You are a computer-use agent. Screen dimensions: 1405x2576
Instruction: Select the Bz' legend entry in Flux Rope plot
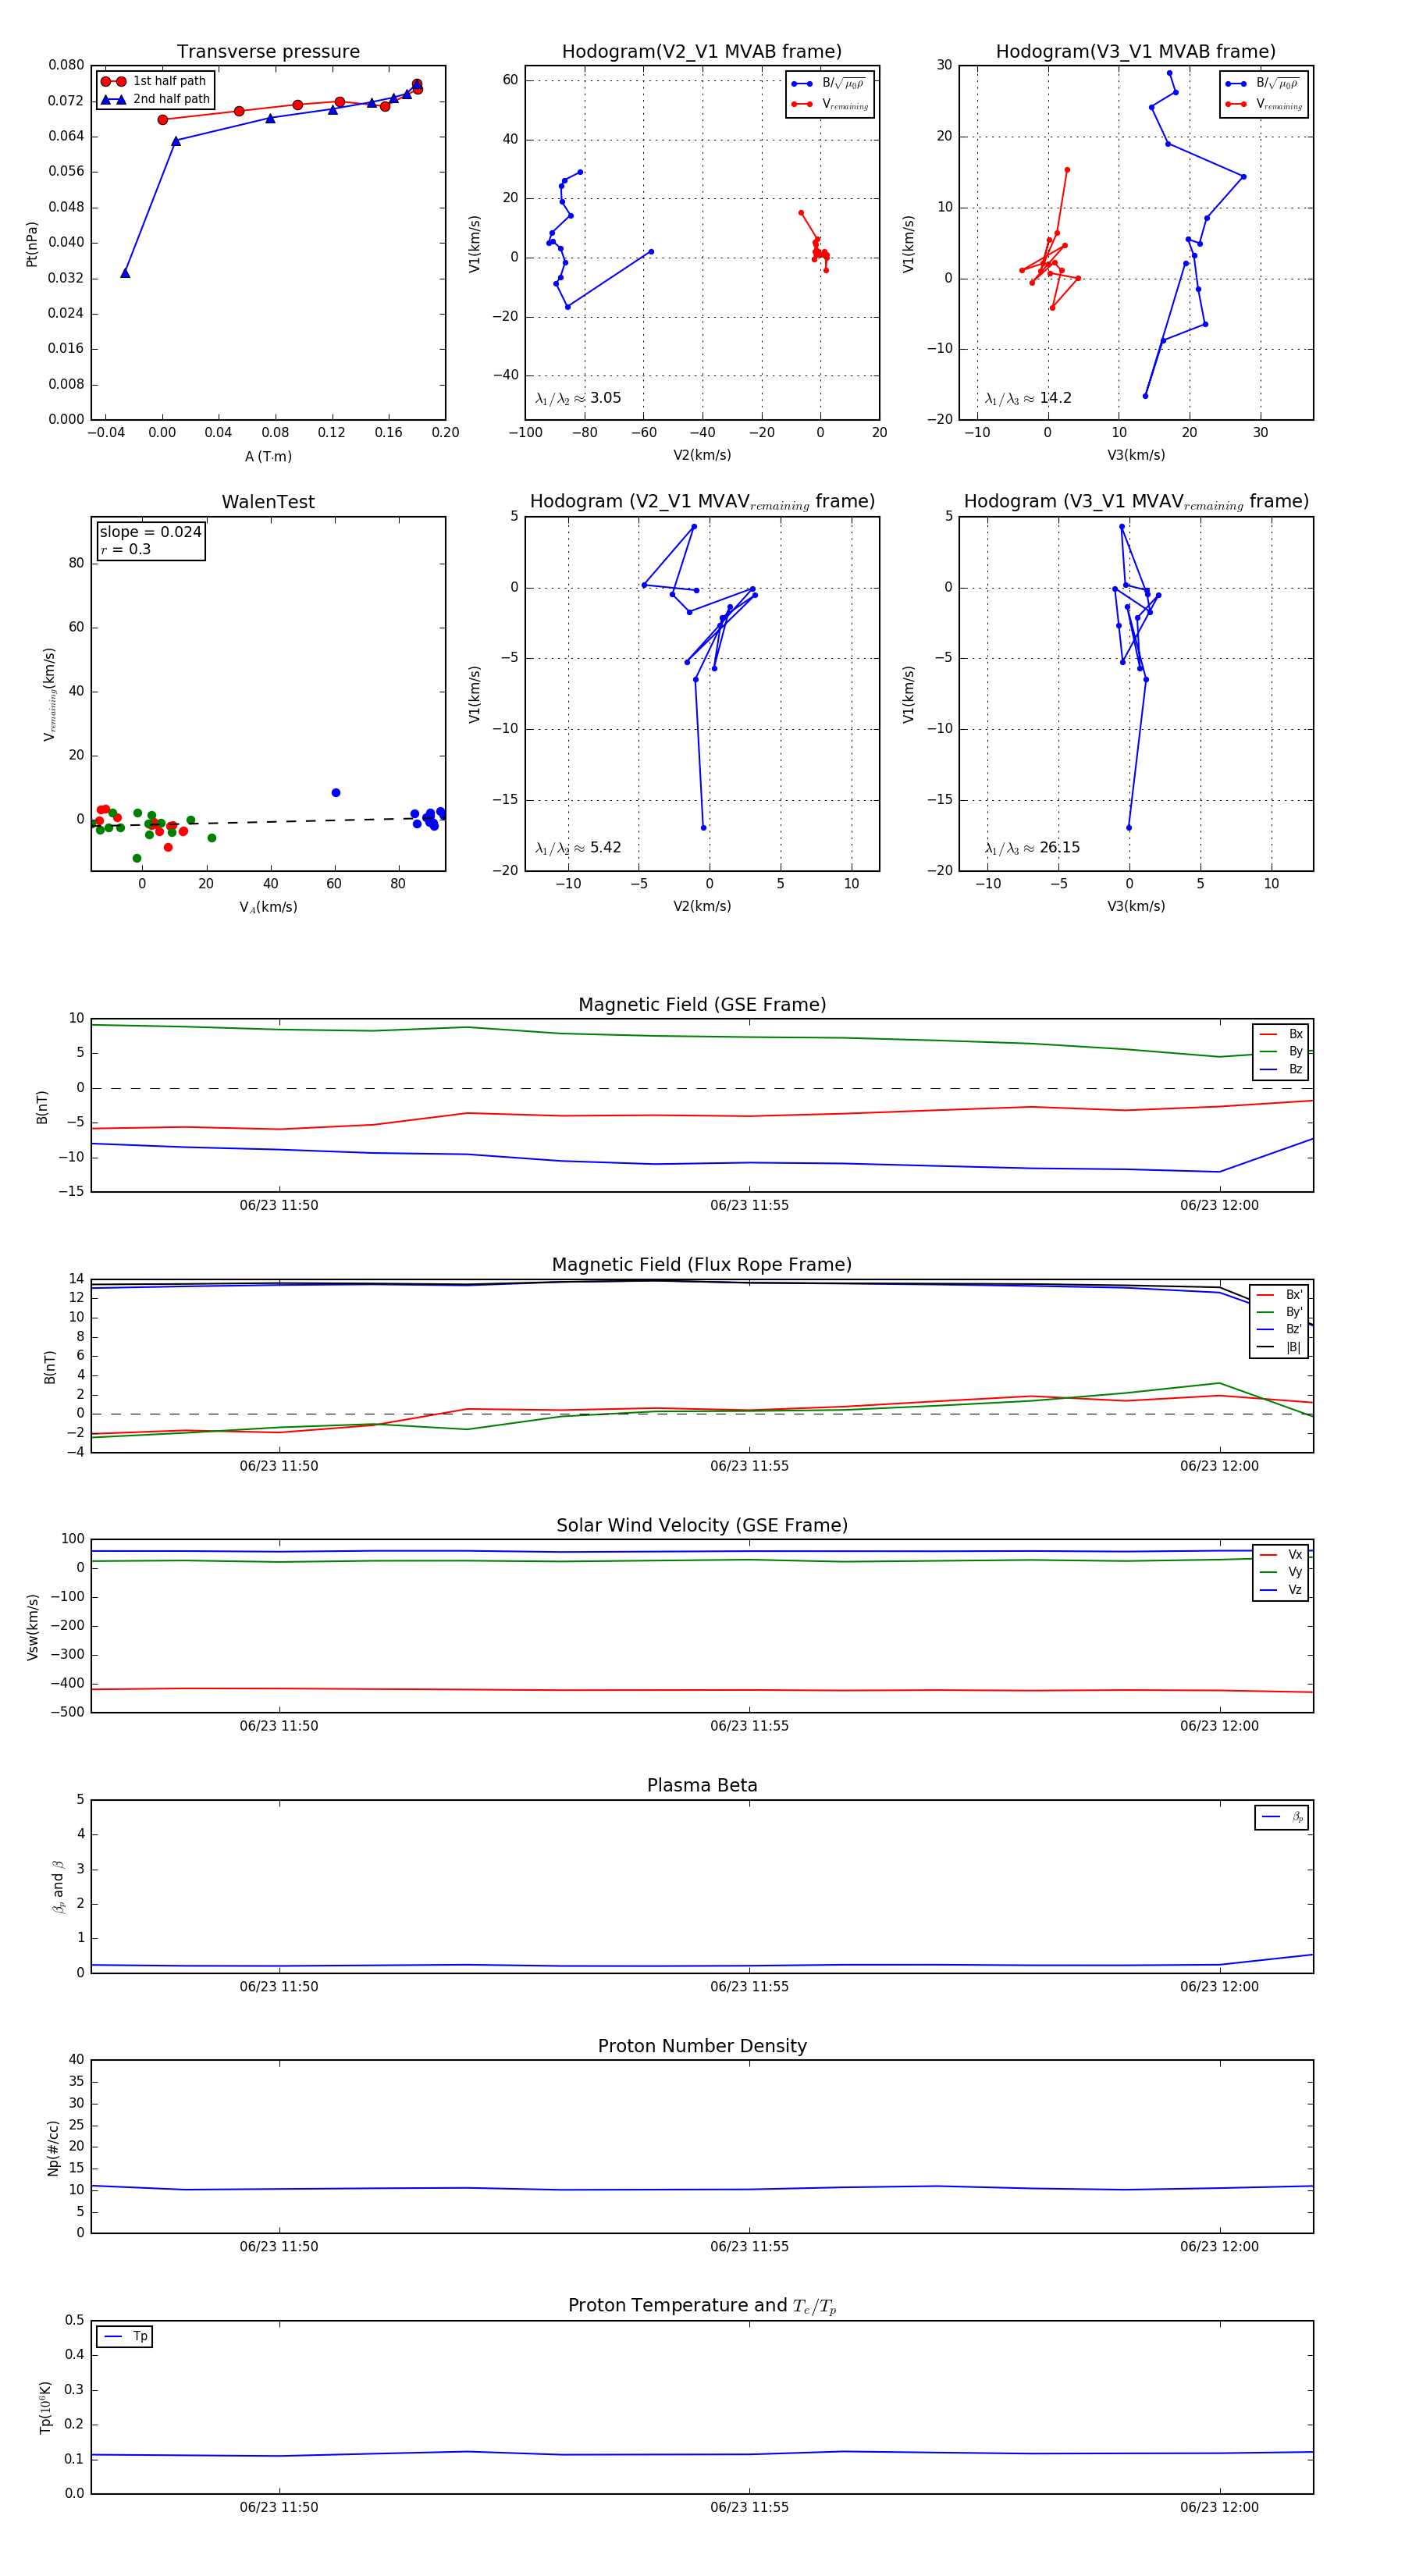(1281, 1330)
